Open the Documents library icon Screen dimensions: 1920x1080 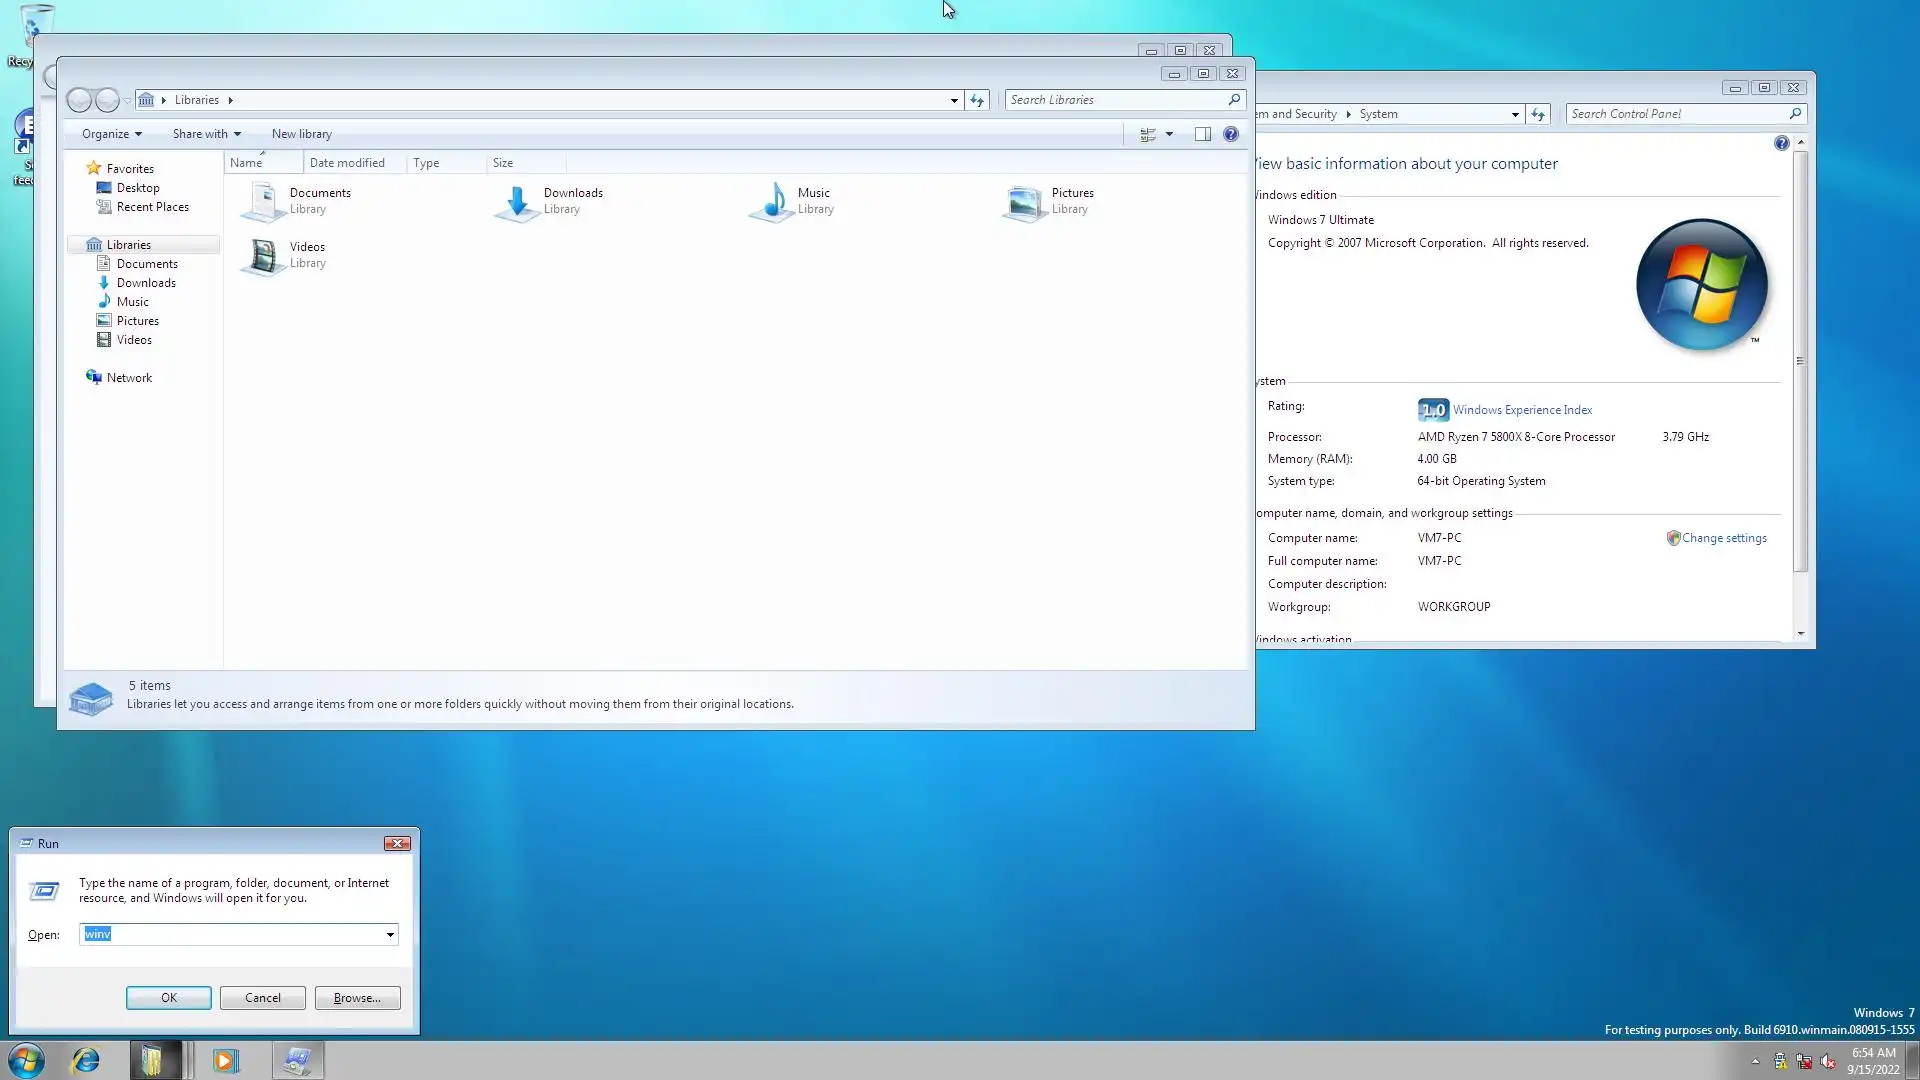coord(264,201)
